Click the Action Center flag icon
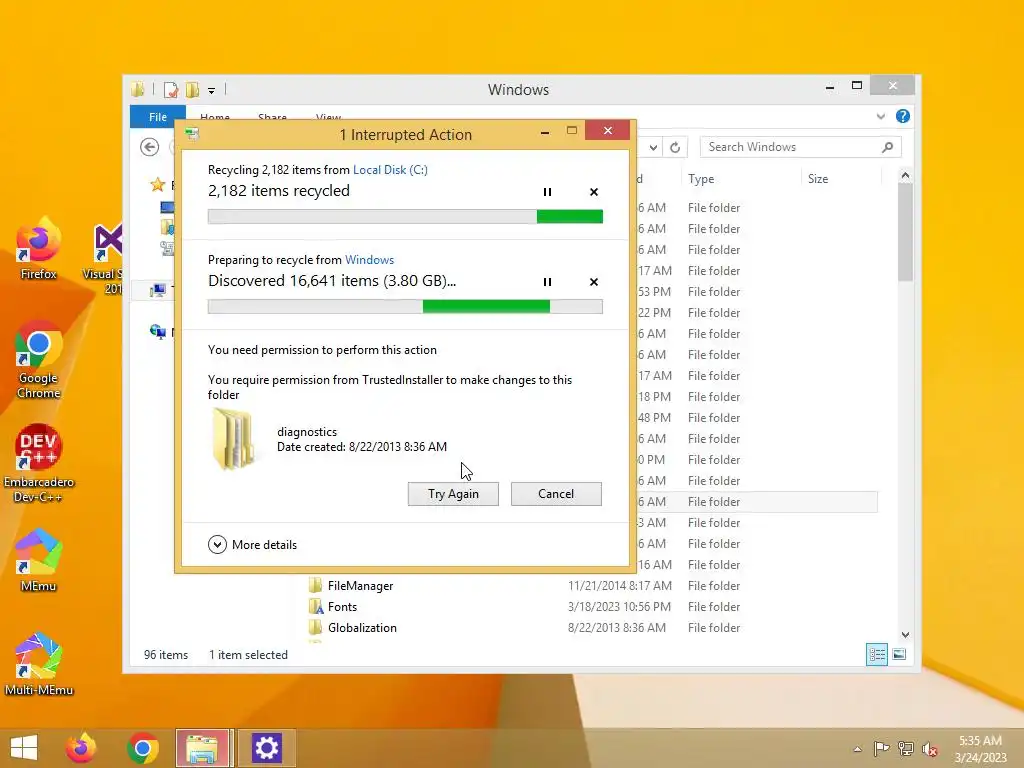The height and width of the screenshot is (768, 1024). click(x=882, y=749)
